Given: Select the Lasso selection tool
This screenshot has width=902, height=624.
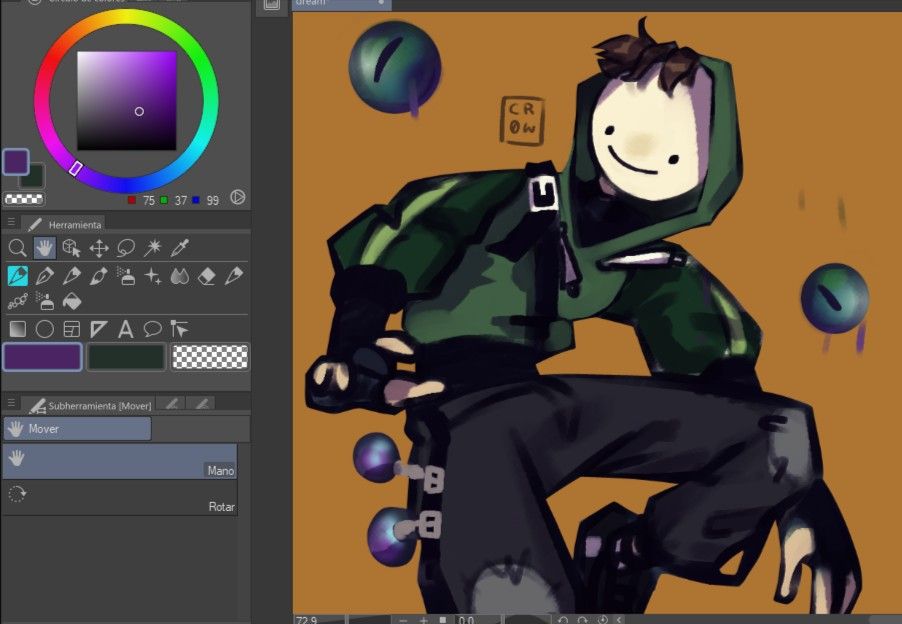Looking at the screenshot, I should coord(126,248).
